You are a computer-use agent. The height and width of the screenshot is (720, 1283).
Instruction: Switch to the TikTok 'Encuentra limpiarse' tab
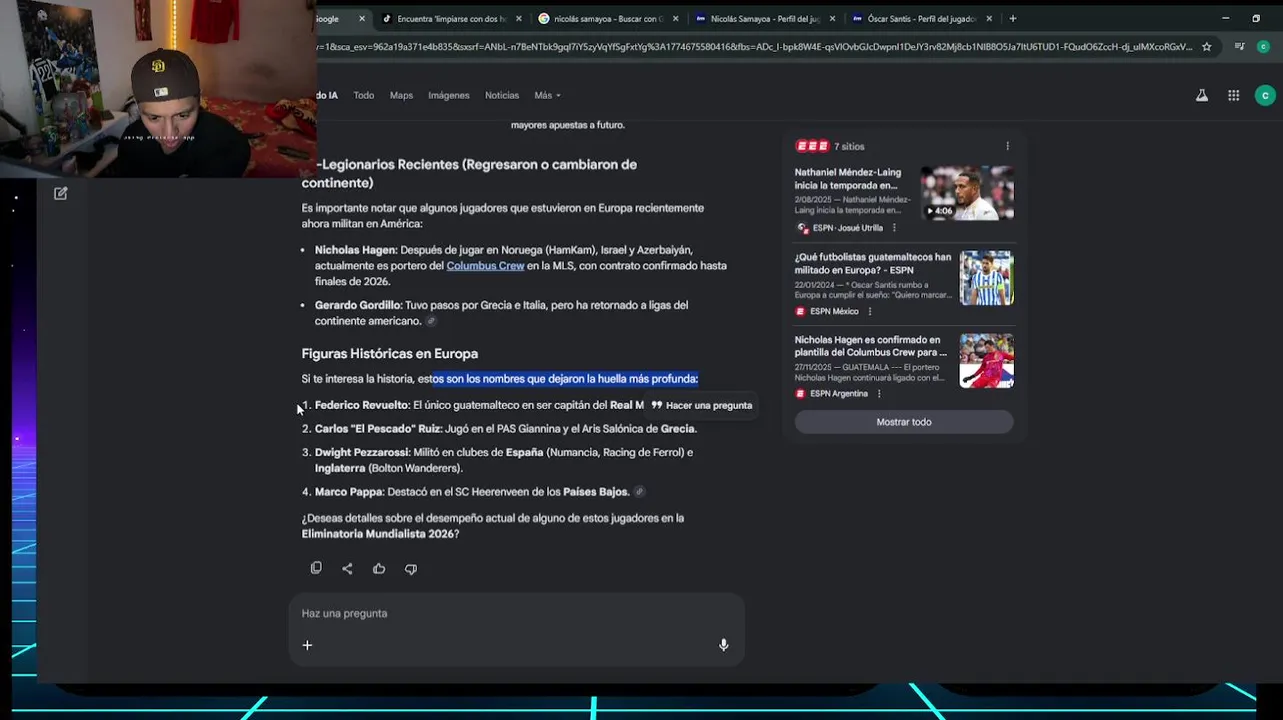pos(445,18)
